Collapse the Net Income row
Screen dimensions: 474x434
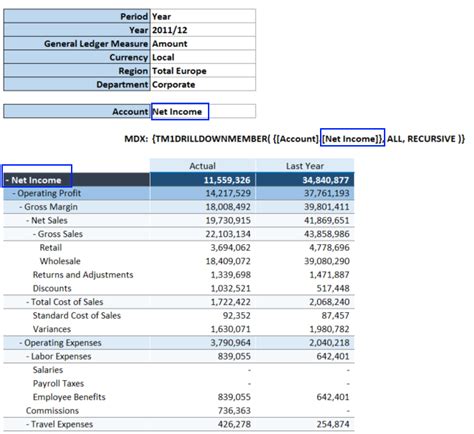tap(7, 180)
